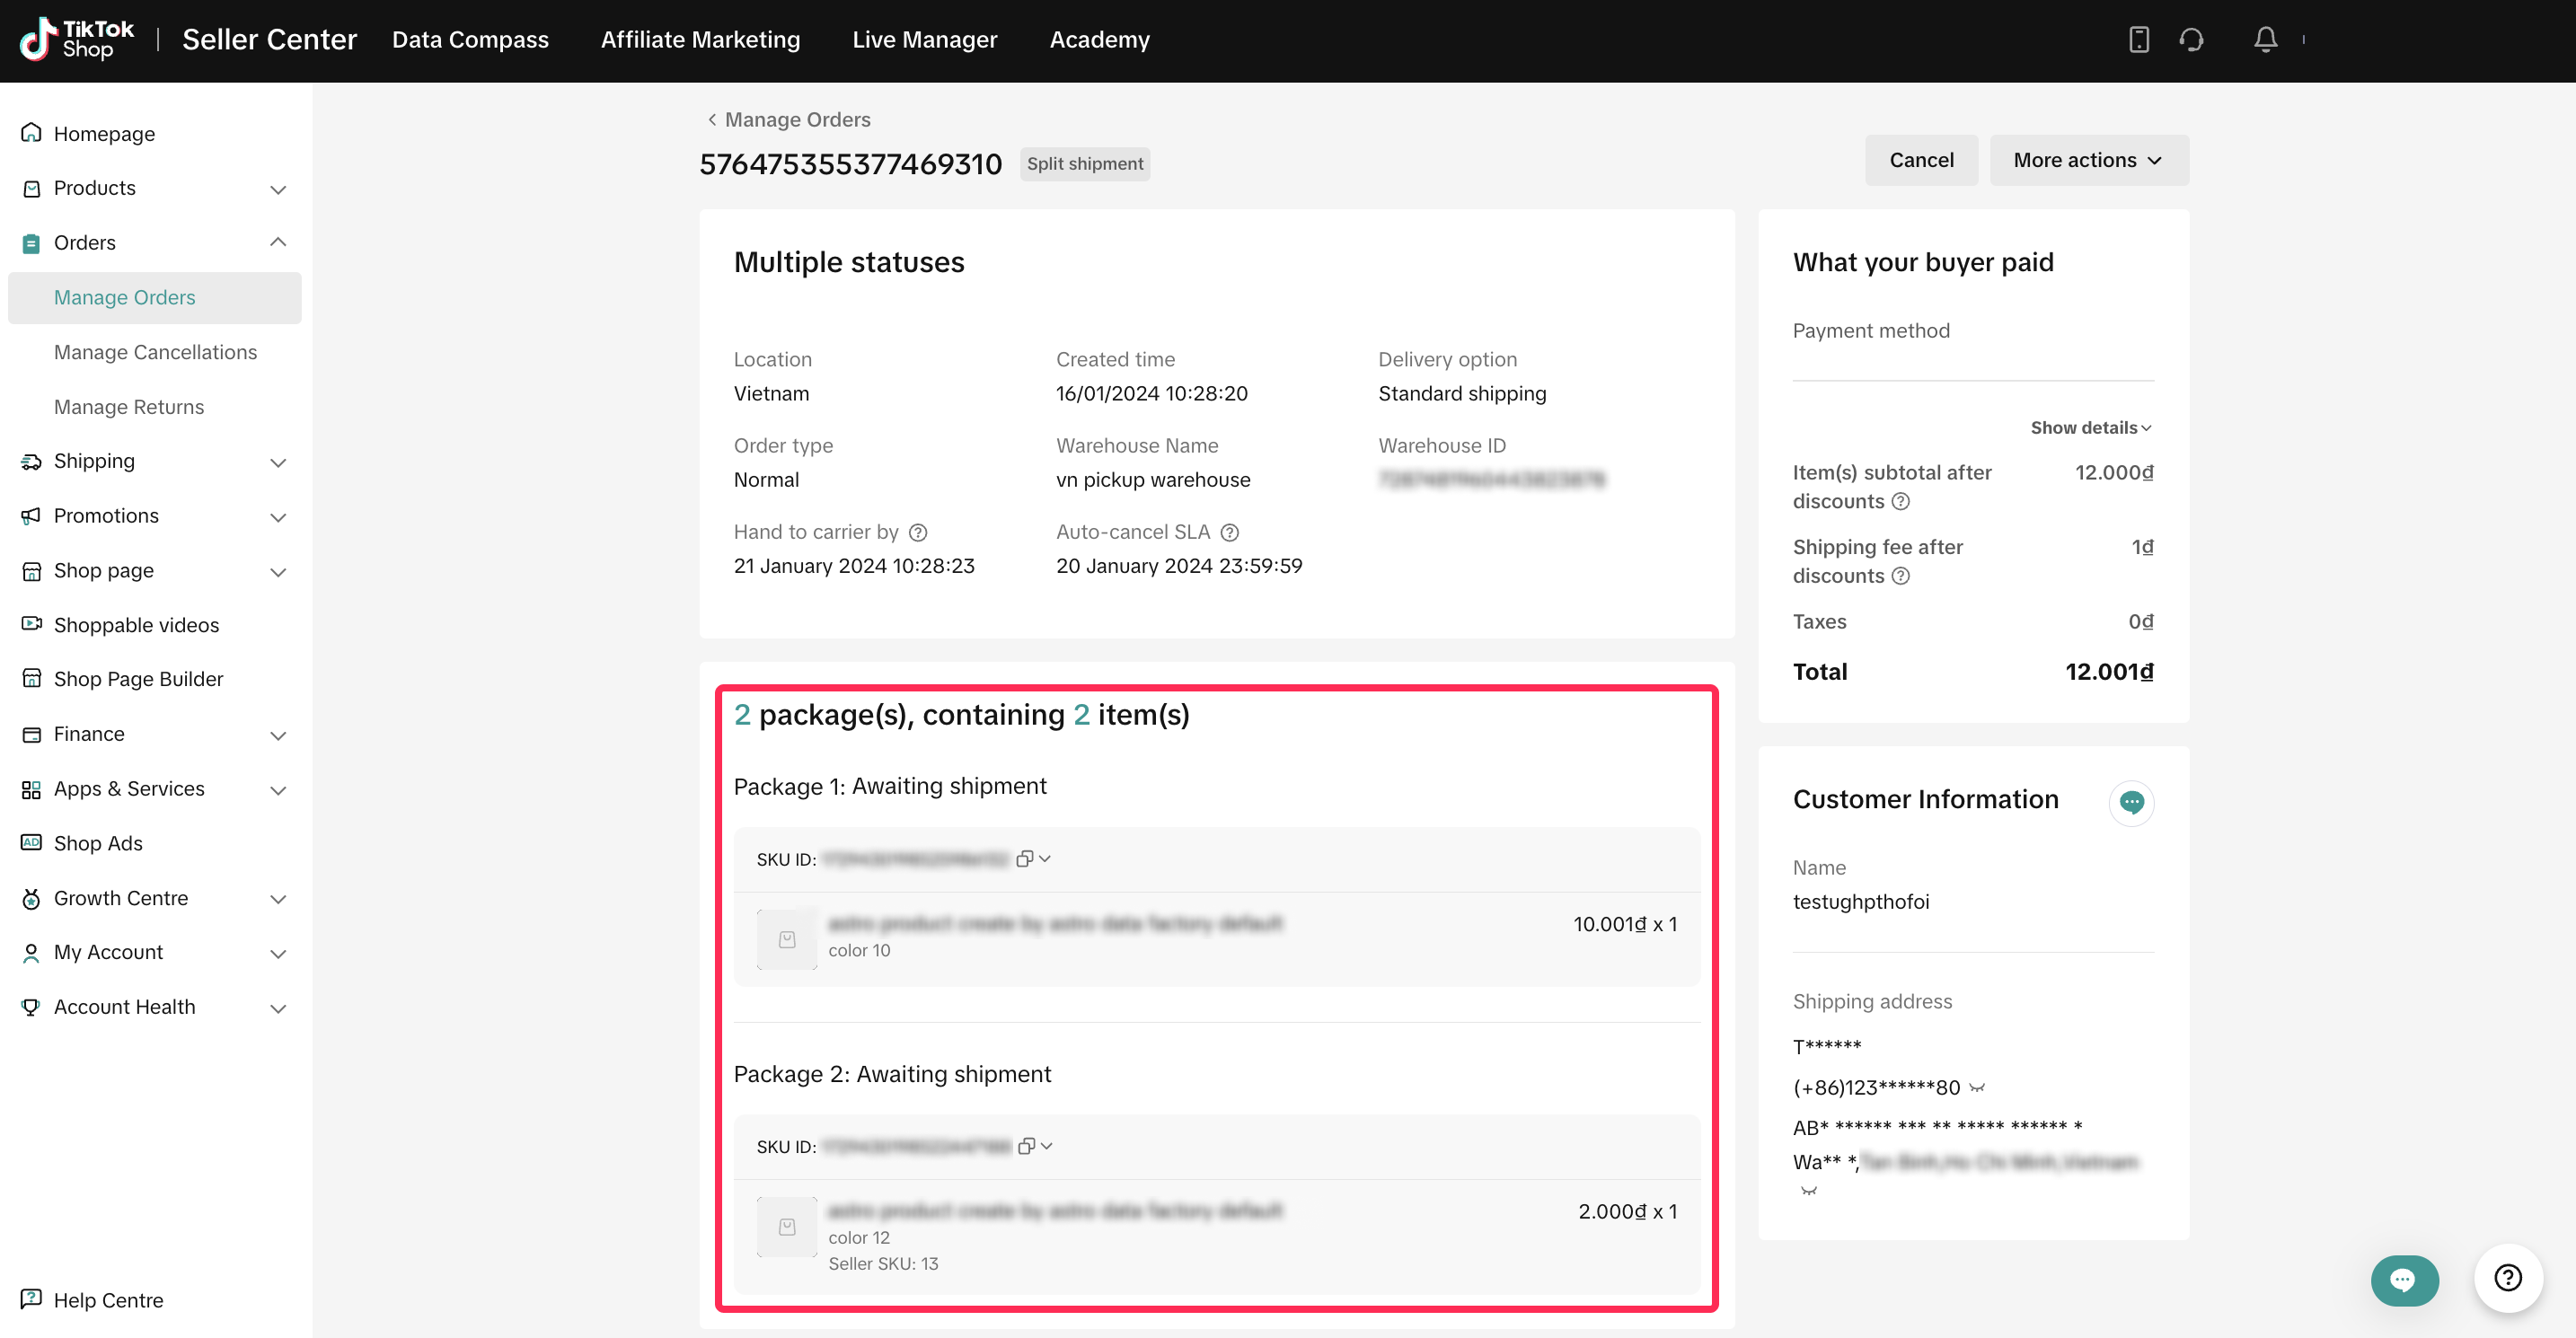
Task: Click the mobile phone icon in header
Action: tap(2138, 40)
